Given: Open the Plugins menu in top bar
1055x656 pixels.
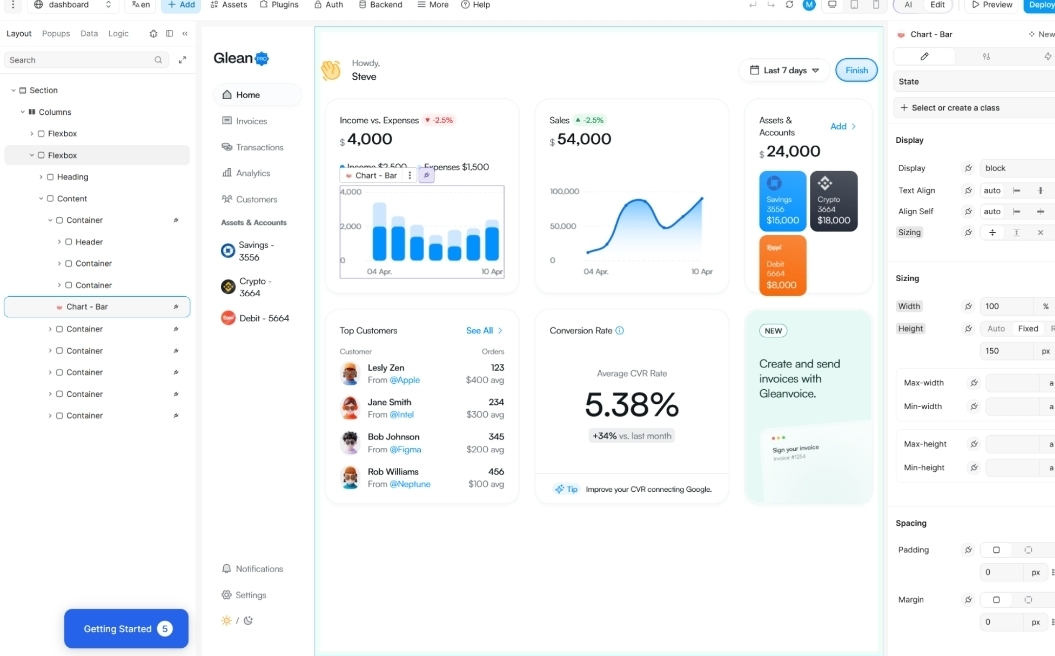Looking at the screenshot, I should (279, 5).
